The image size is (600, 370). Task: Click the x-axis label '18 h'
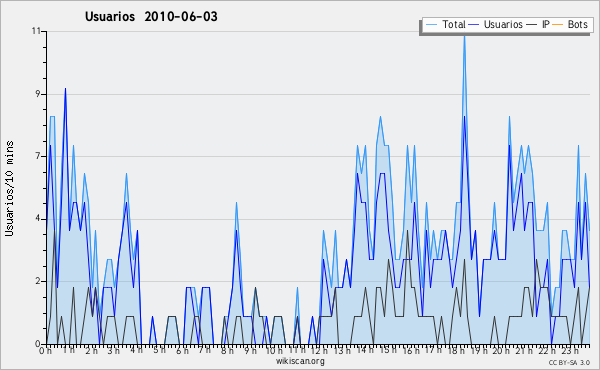pyautogui.click(x=456, y=350)
